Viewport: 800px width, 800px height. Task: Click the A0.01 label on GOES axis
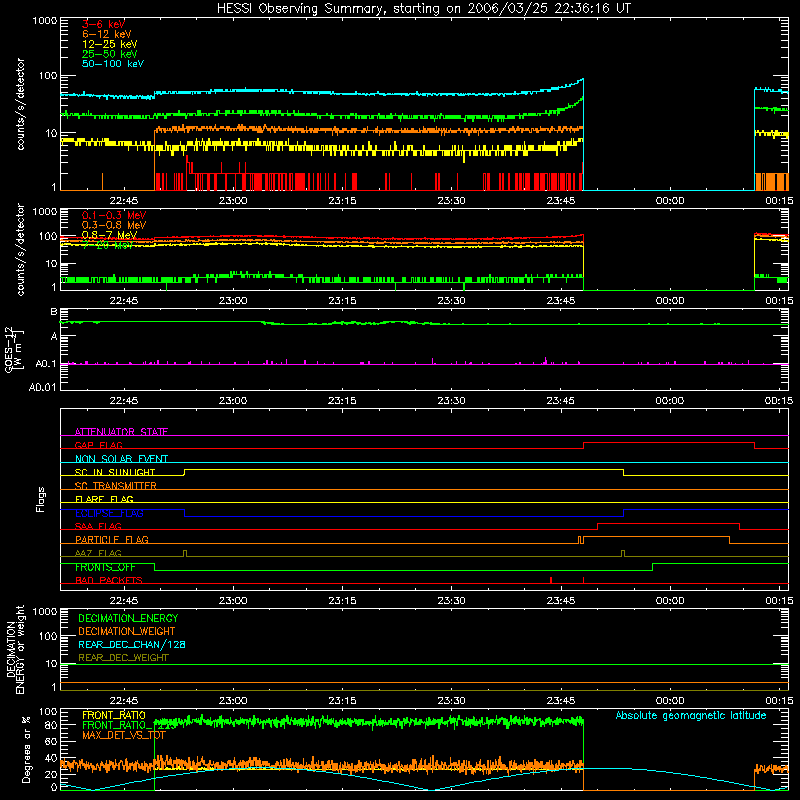[x=43, y=387]
